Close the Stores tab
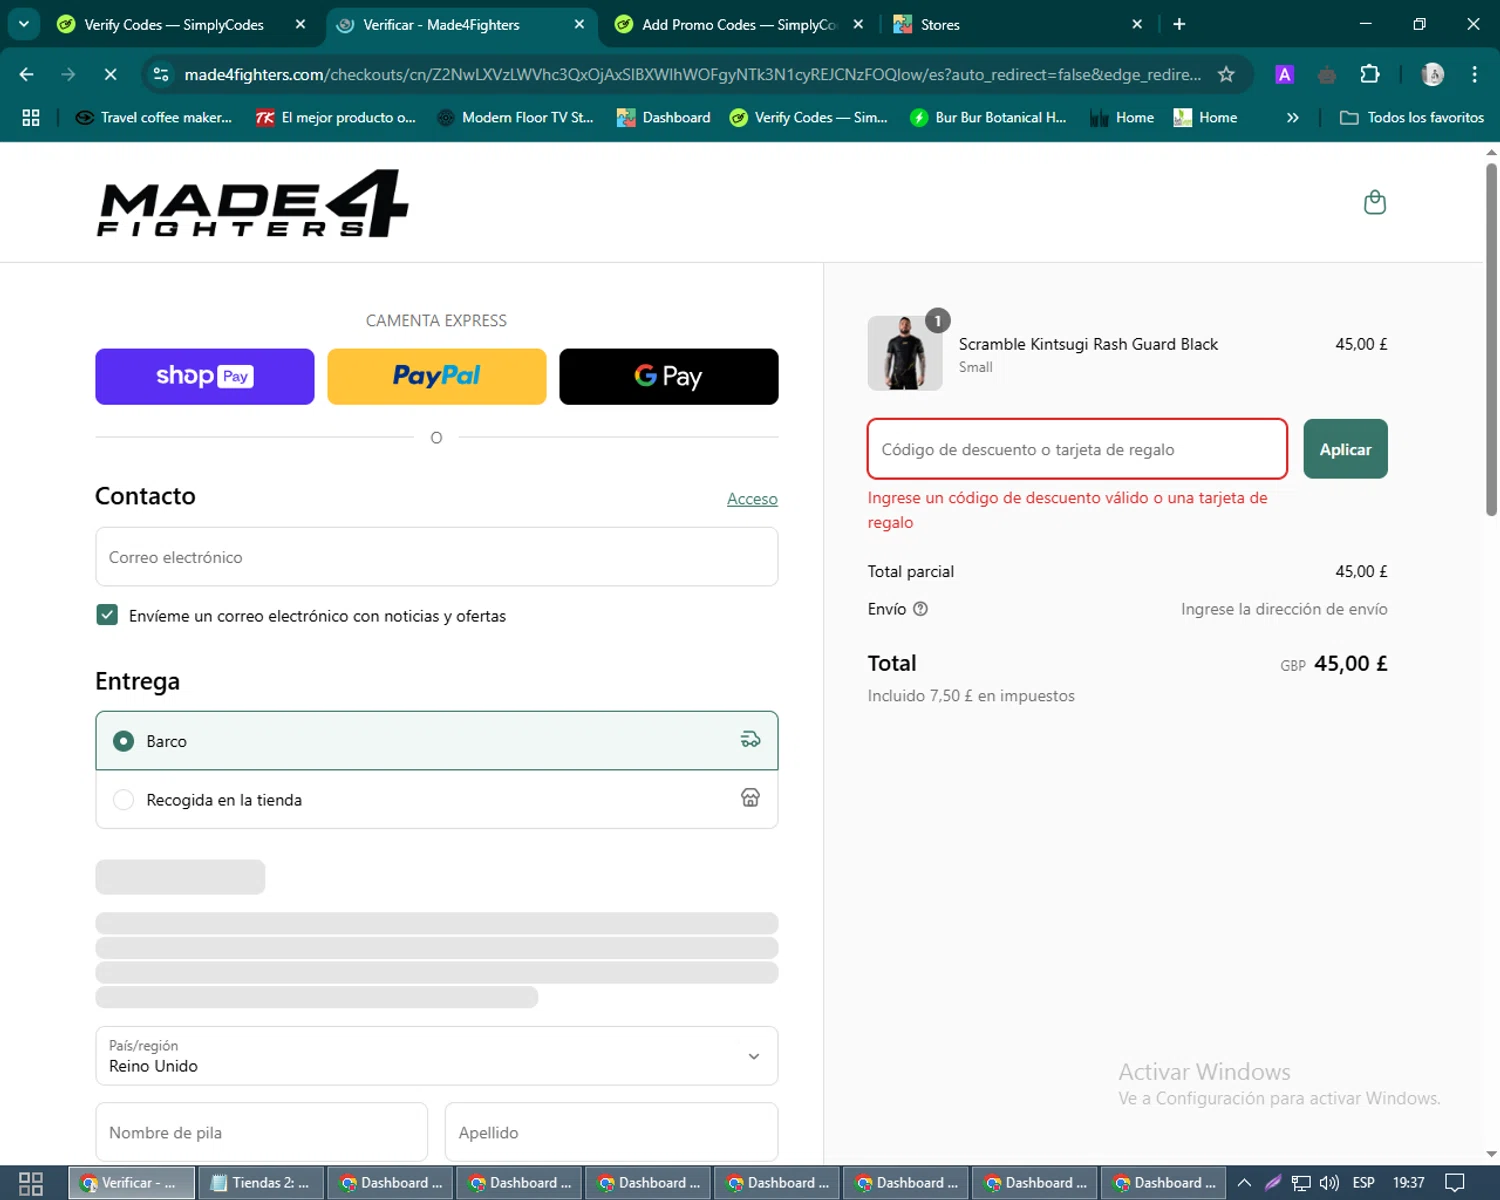The width and height of the screenshot is (1500, 1200). 1137,24
